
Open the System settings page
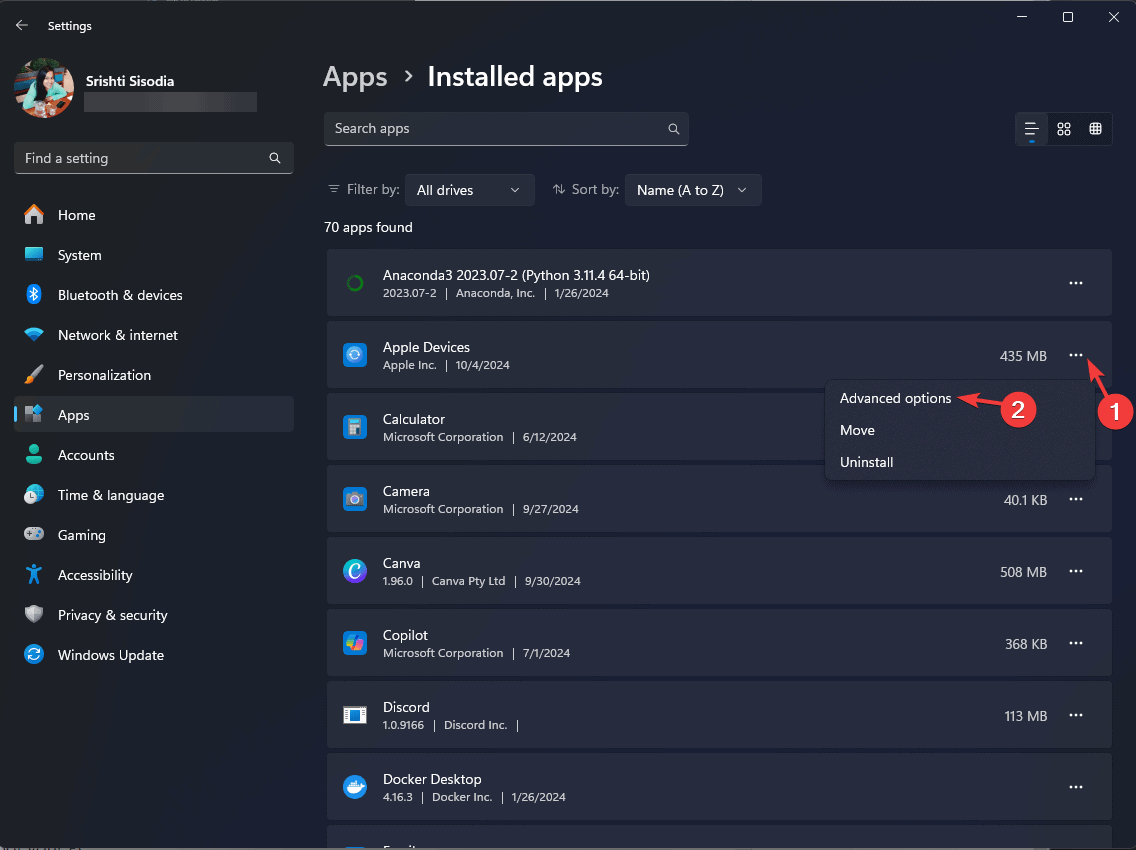pyautogui.click(x=154, y=255)
